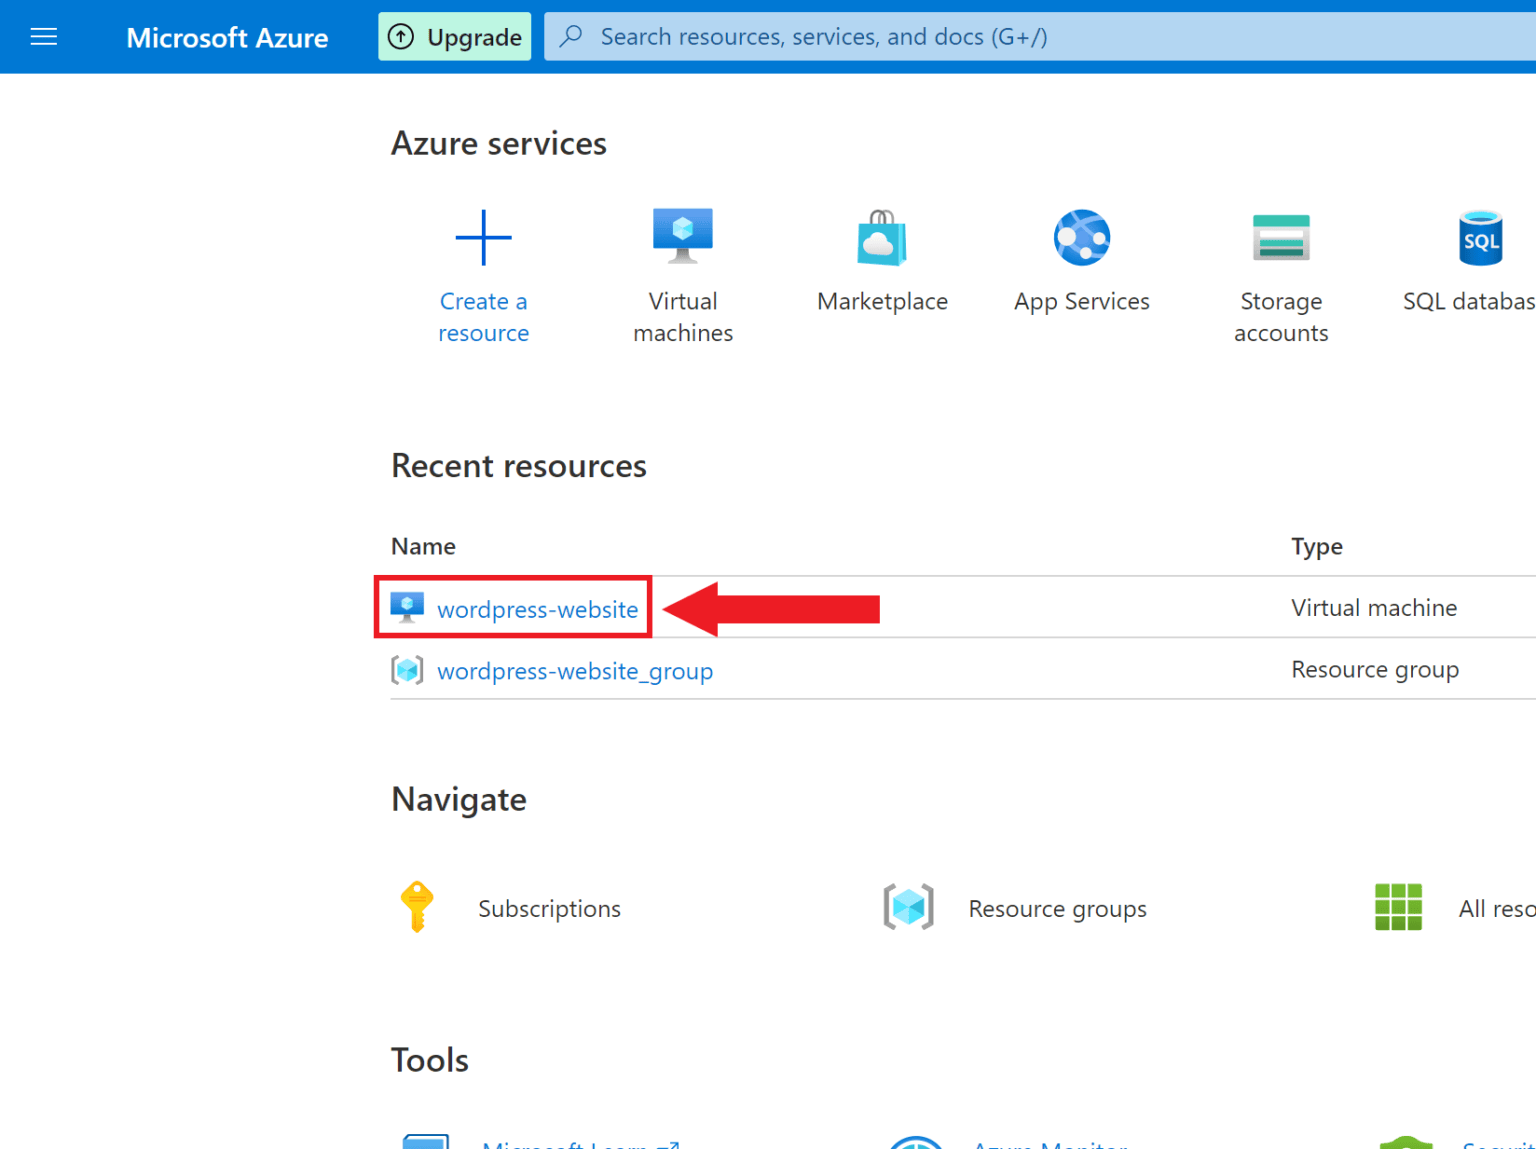Screen dimensions: 1536x1149
Task: Open the Storage accounts icon
Action: 1281,238
